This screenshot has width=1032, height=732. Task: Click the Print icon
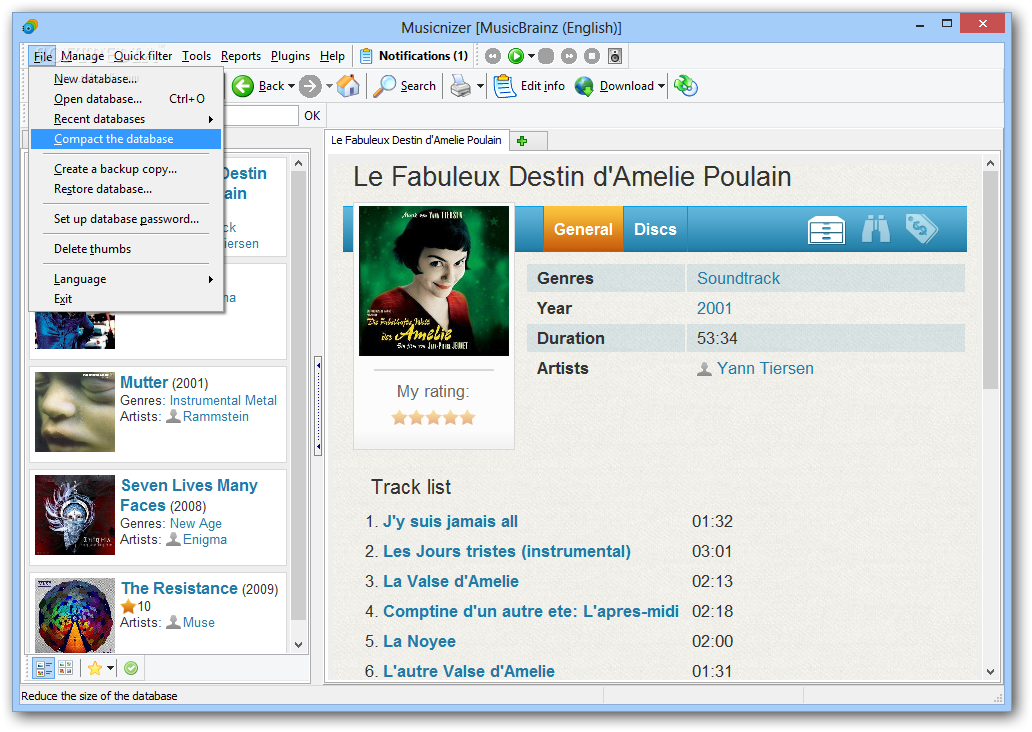[x=461, y=86]
